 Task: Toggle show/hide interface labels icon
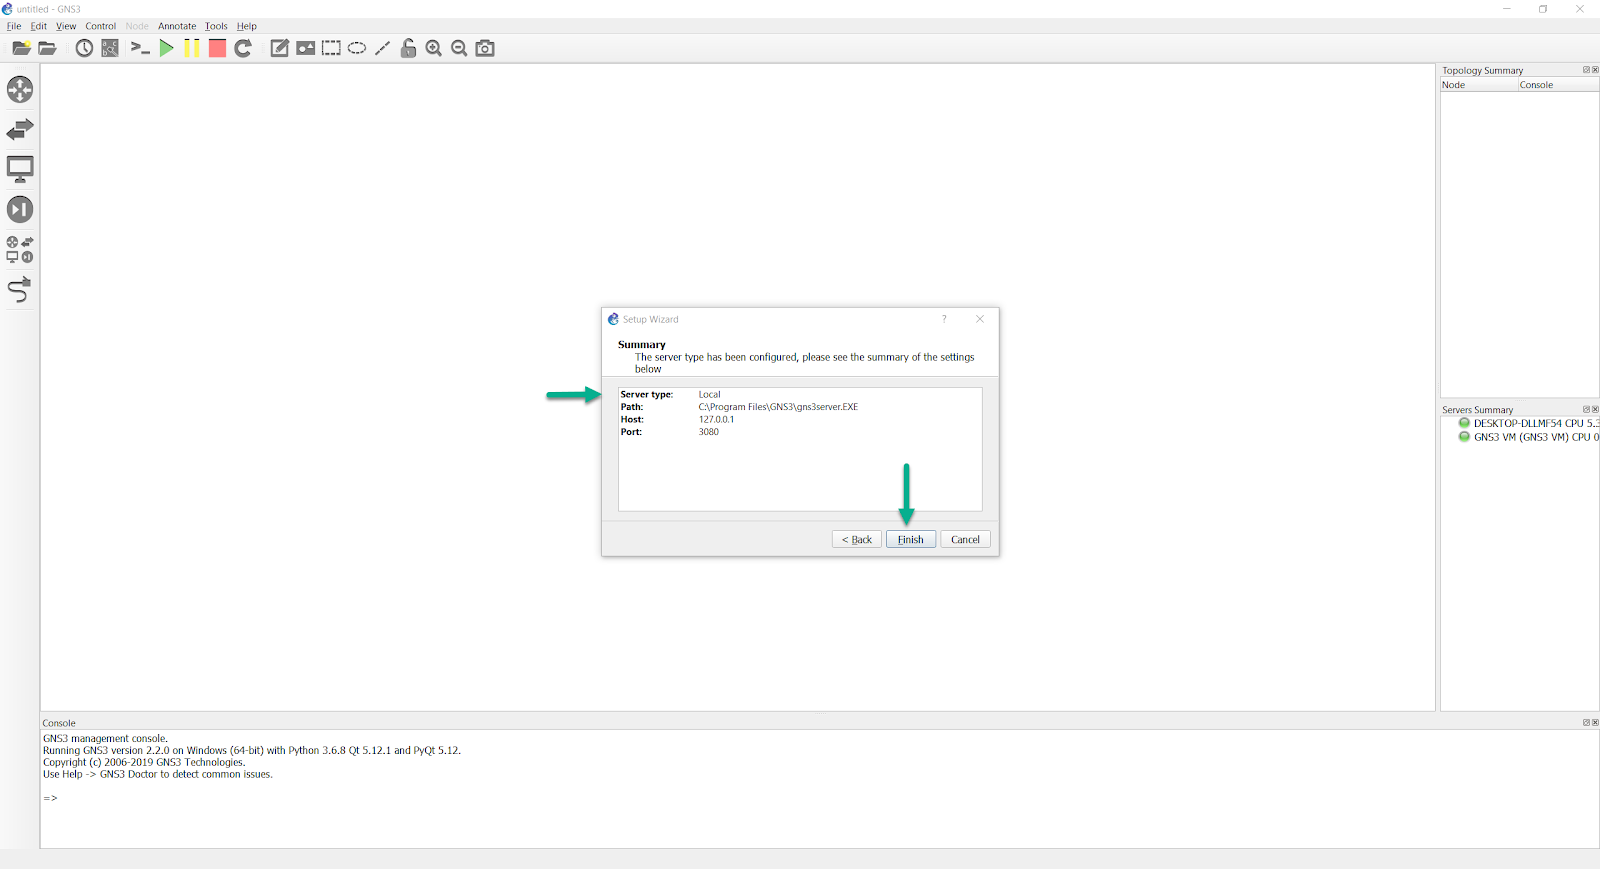point(110,48)
